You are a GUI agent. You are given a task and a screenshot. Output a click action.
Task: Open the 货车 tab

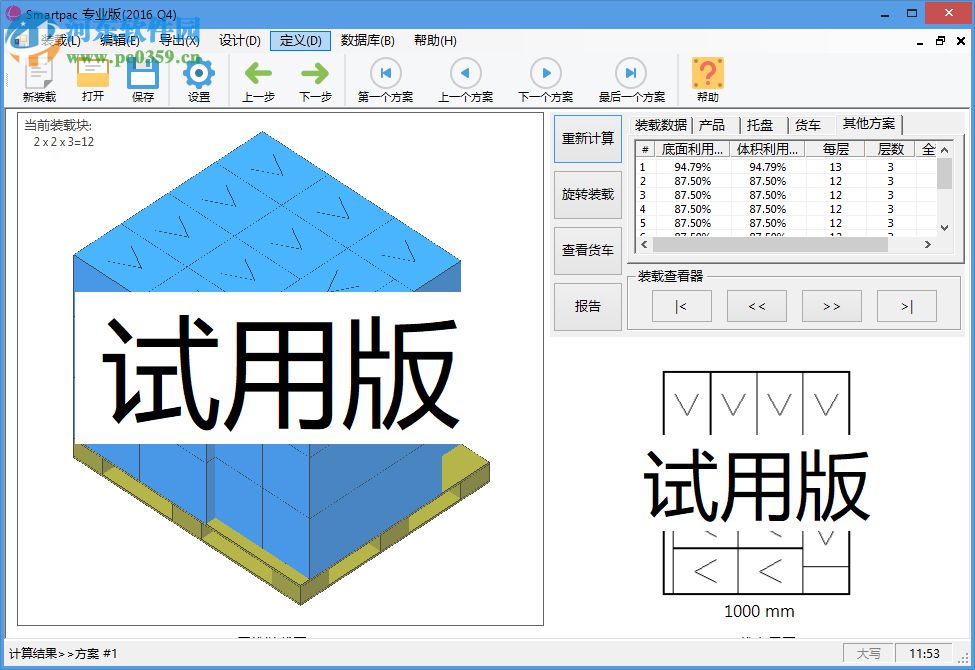click(809, 125)
